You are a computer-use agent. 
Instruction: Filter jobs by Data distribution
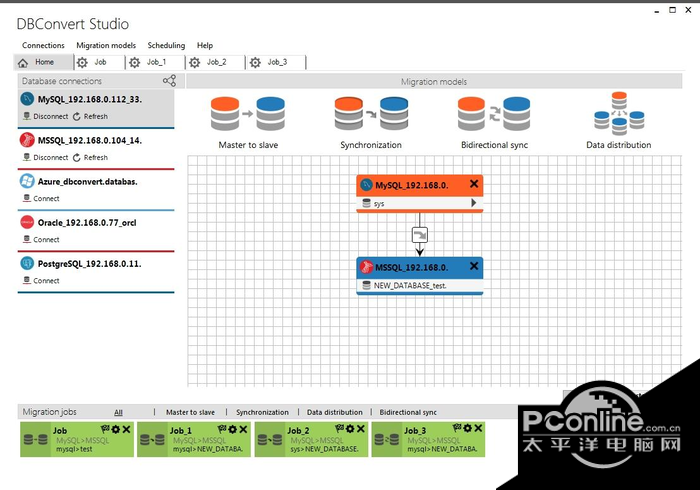tap(334, 412)
